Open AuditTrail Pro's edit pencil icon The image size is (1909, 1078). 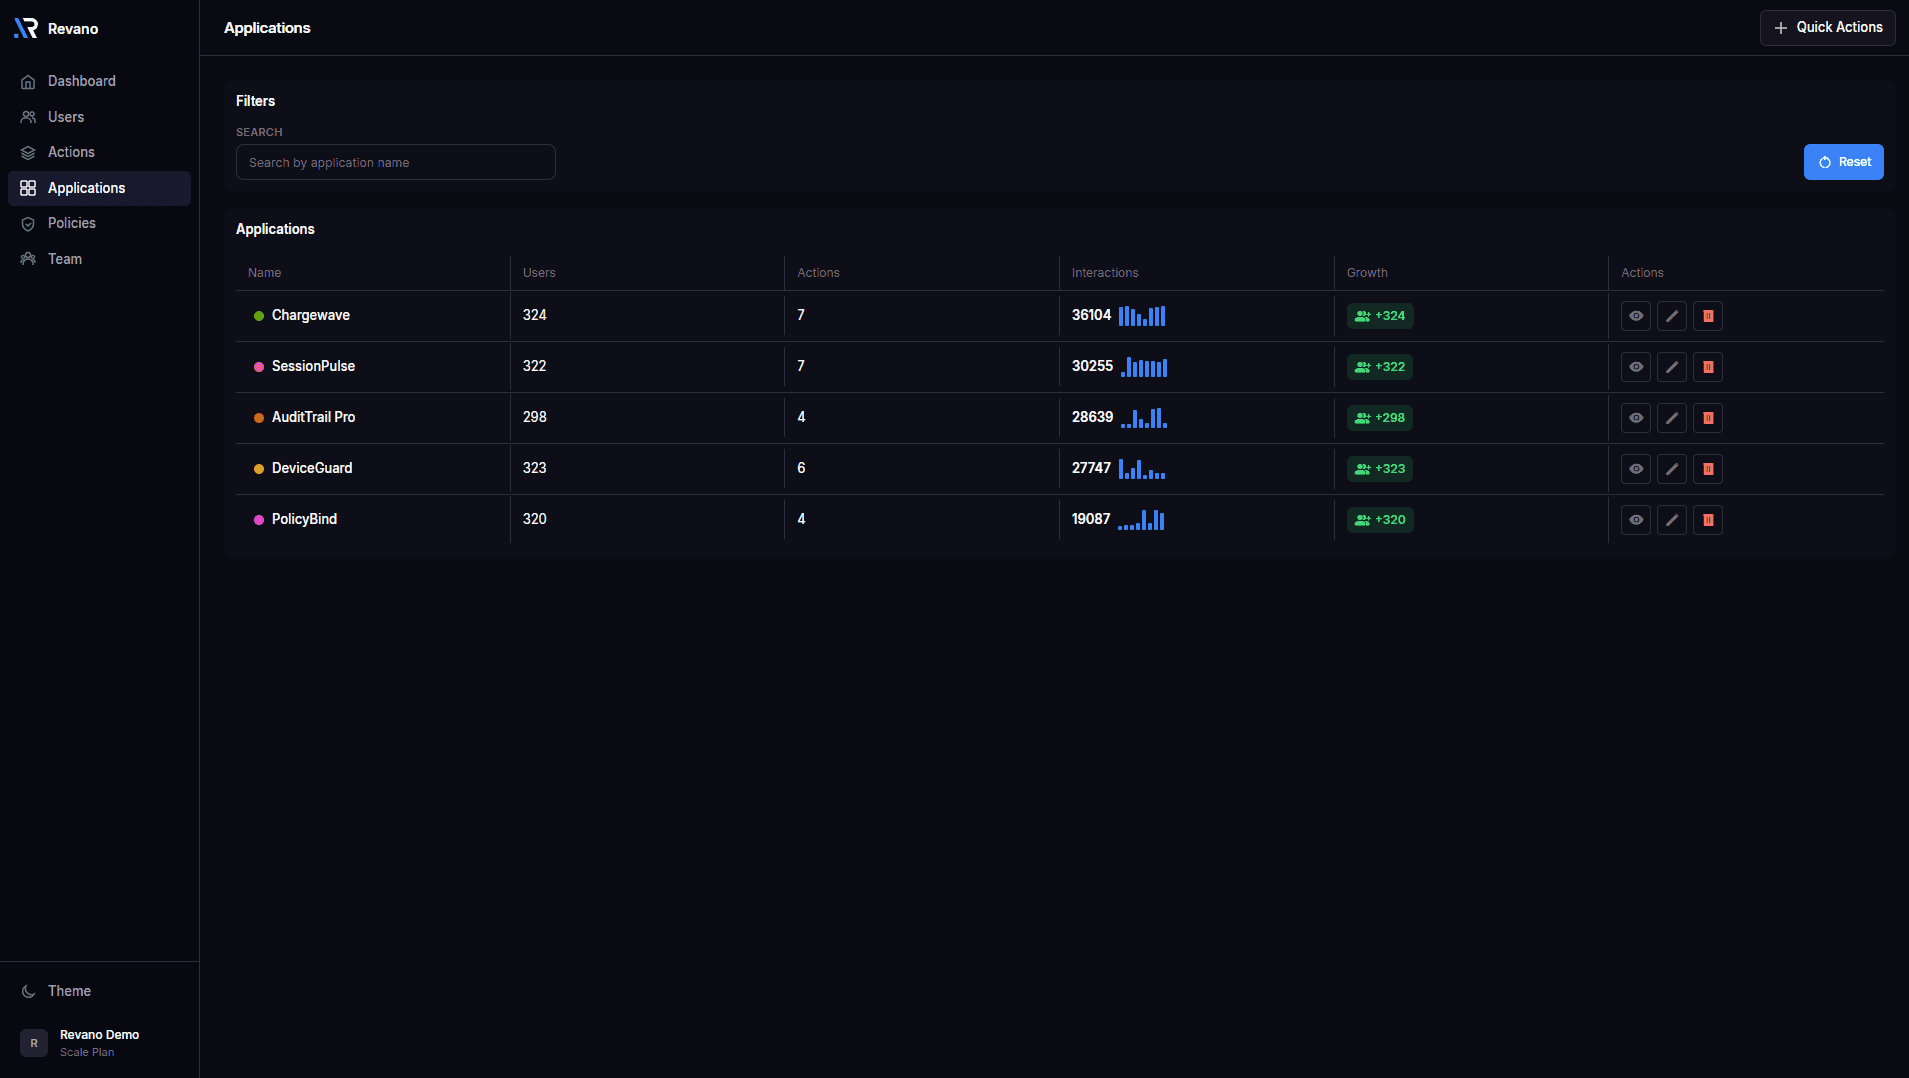coord(1671,418)
